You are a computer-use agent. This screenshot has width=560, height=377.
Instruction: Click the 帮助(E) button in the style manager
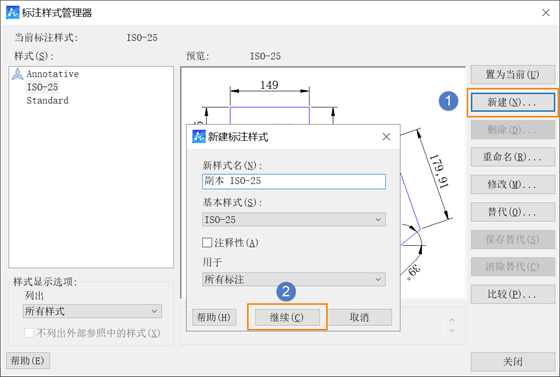(x=28, y=361)
